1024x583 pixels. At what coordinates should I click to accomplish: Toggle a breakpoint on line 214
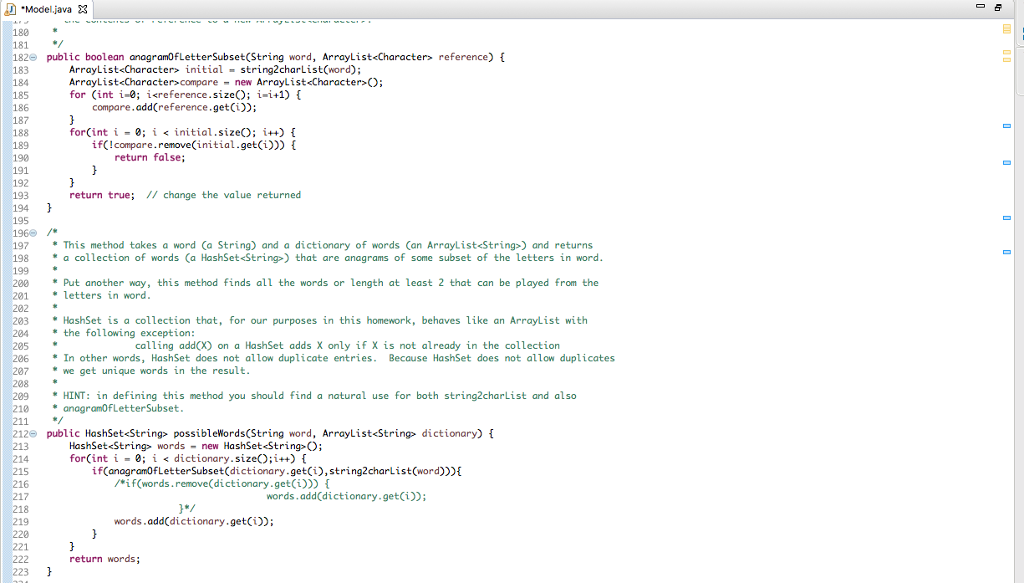click(6, 458)
